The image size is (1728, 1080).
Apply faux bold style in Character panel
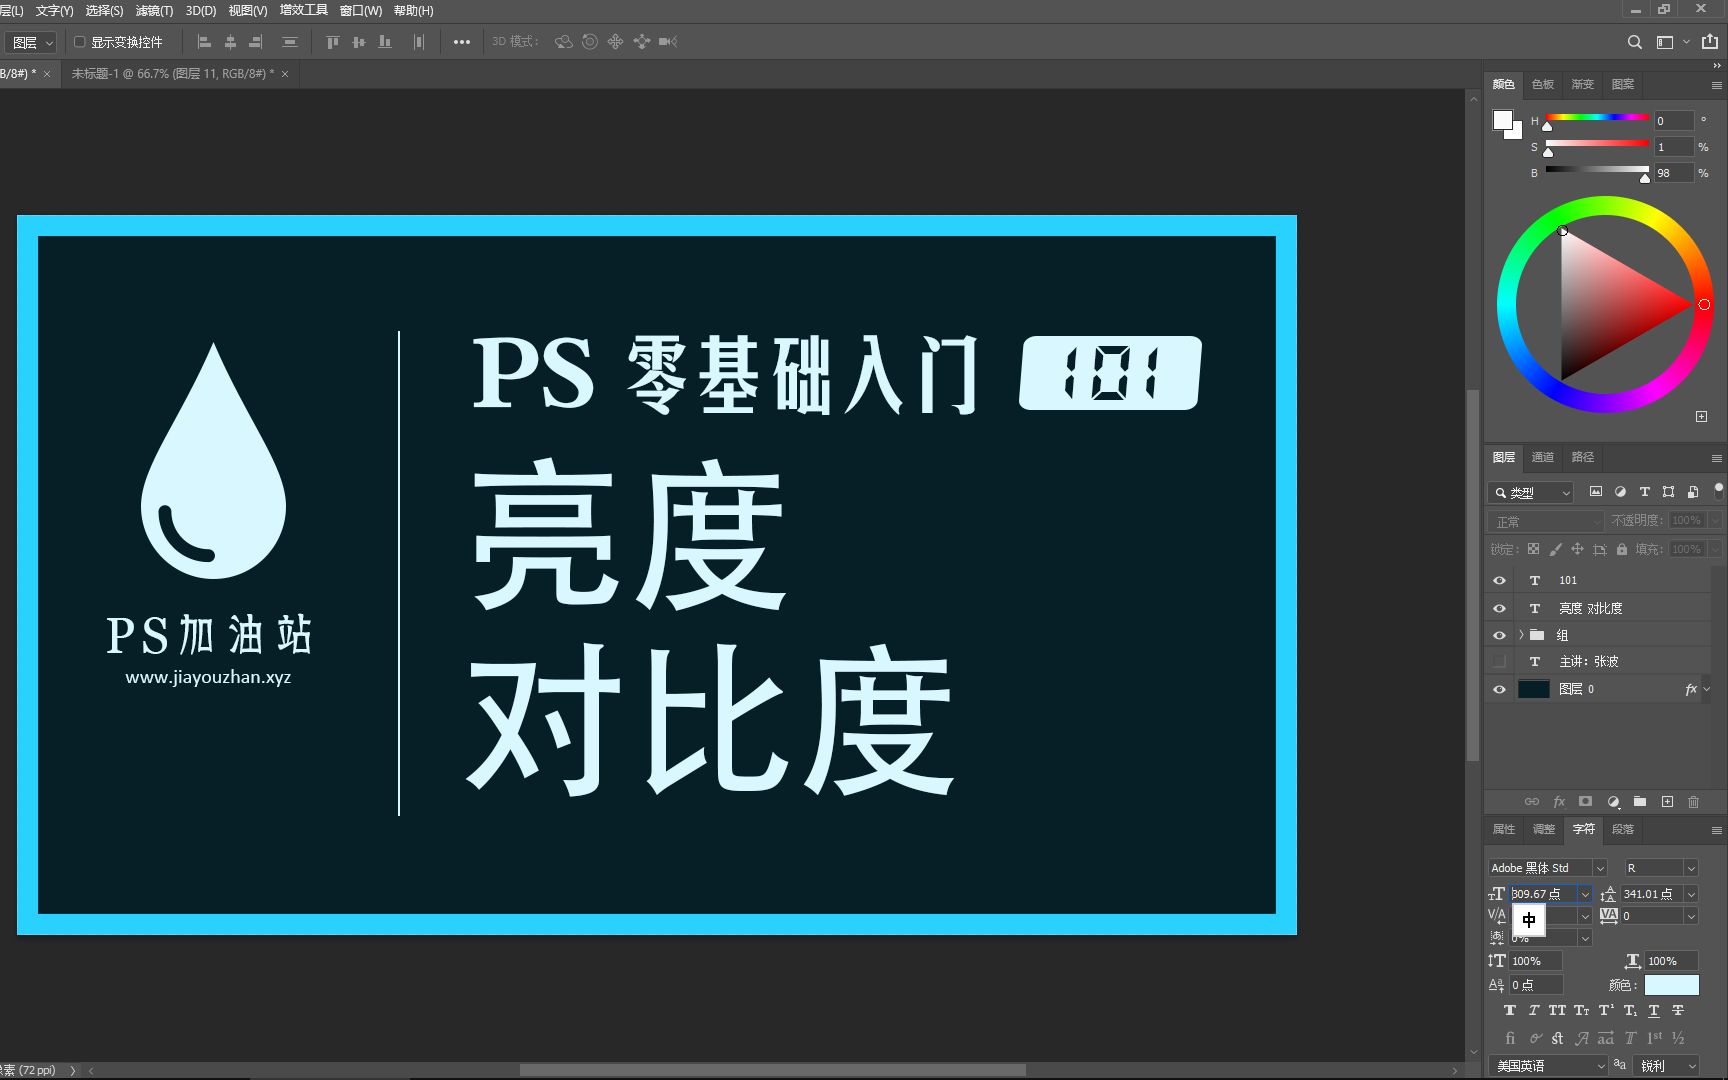point(1510,1011)
